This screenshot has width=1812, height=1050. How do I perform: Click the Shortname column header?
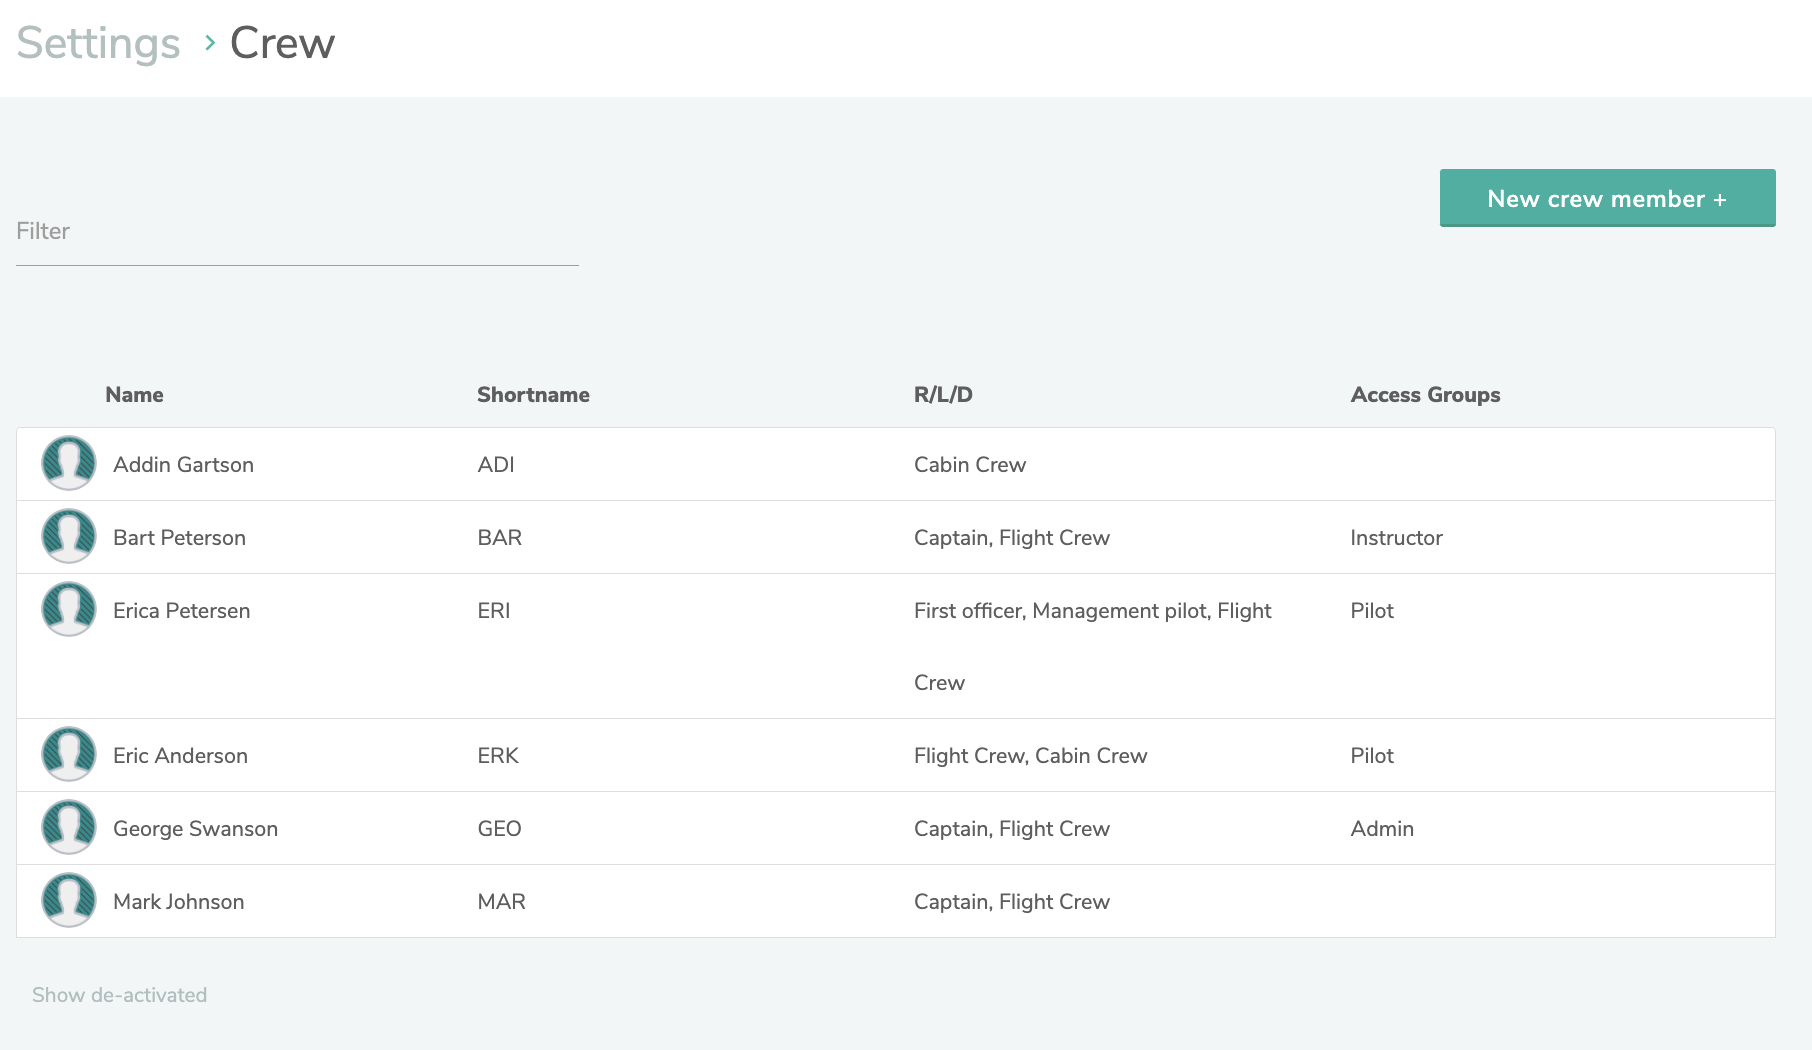(x=533, y=395)
